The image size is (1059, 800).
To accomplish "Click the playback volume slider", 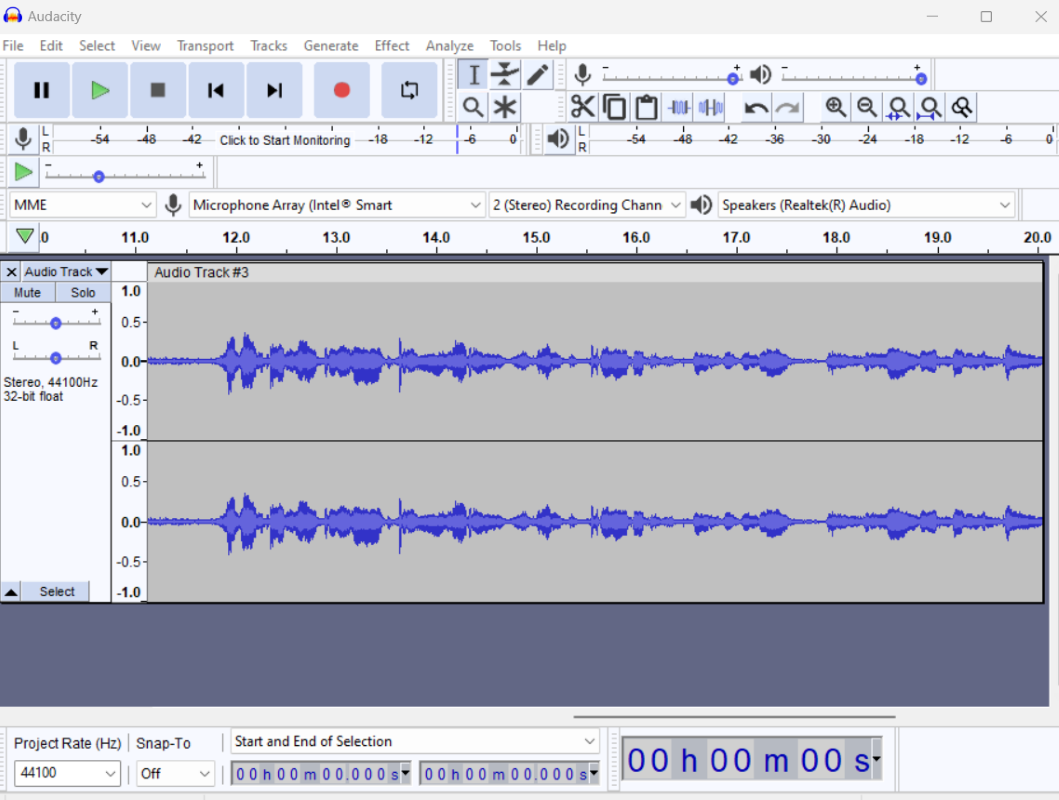I will pyautogui.click(x=852, y=78).
